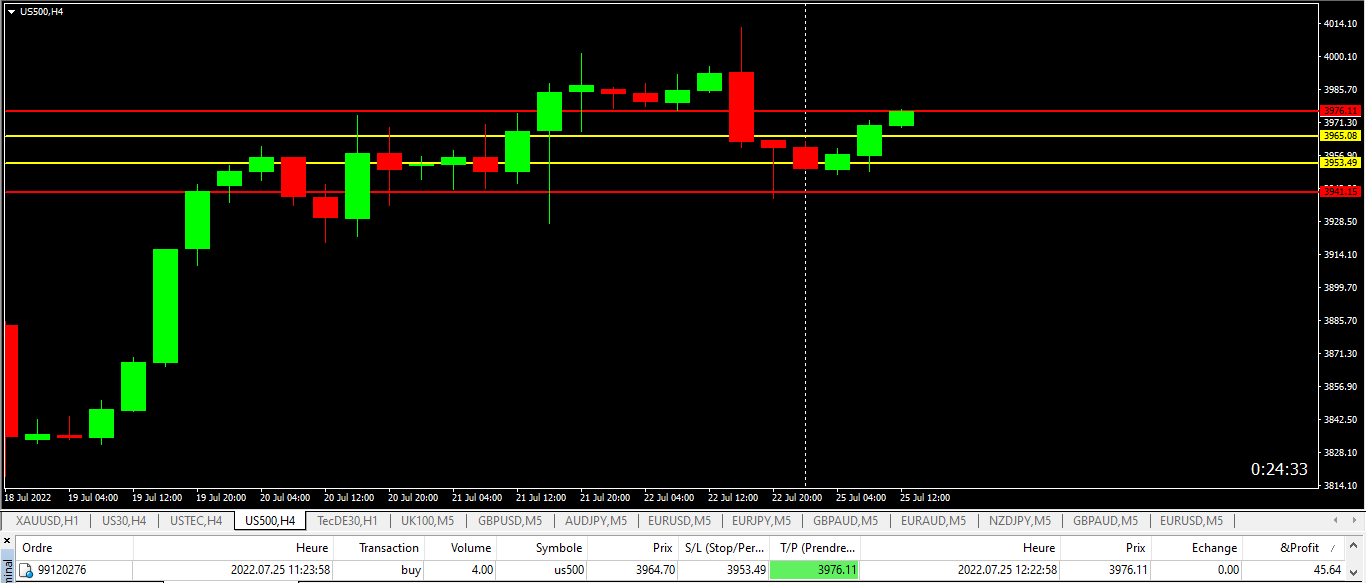Open the US500,H4 chart title dropdown triangle
The height and width of the screenshot is (583, 1366).
(11, 11)
